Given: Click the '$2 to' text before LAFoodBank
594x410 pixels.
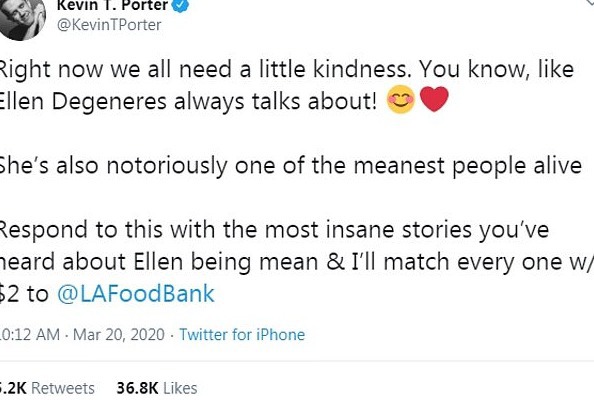Looking at the screenshot, I should [24, 294].
